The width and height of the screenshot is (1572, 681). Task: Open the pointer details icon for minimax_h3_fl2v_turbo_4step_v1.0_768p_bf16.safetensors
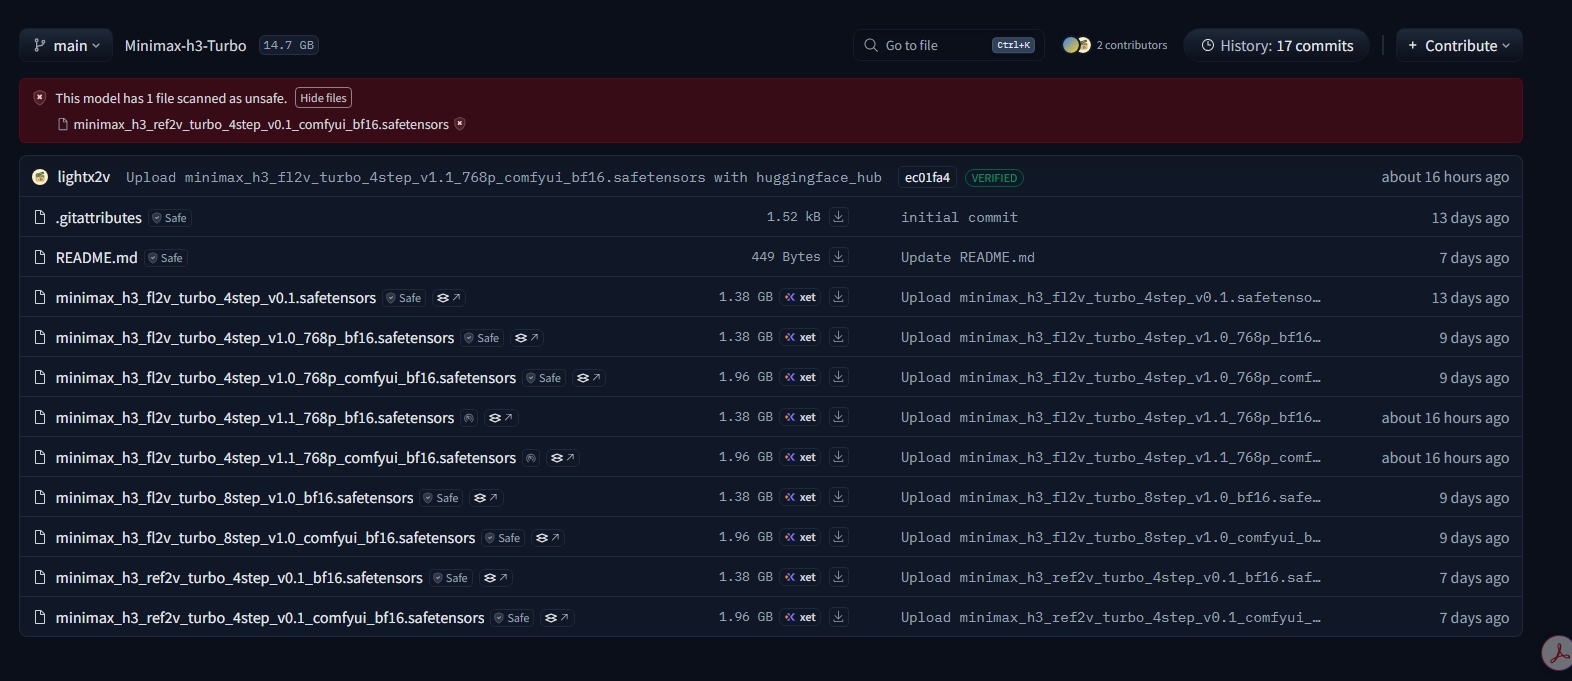click(526, 338)
